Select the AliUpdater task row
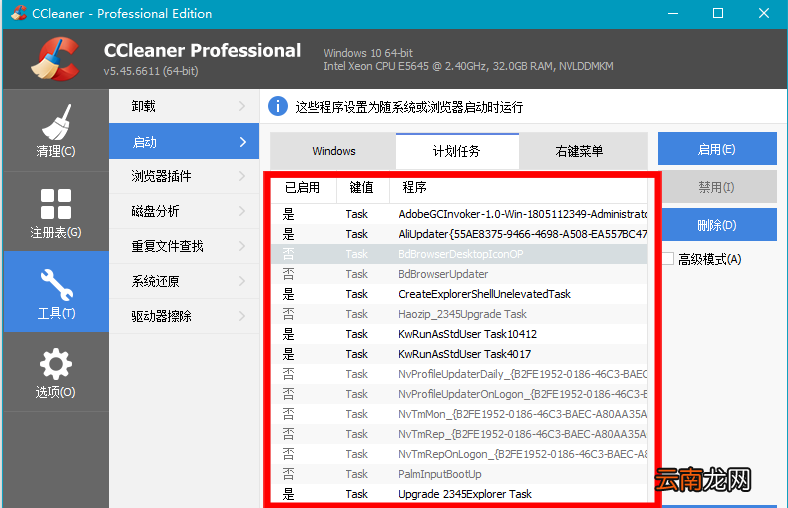 click(x=459, y=234)
